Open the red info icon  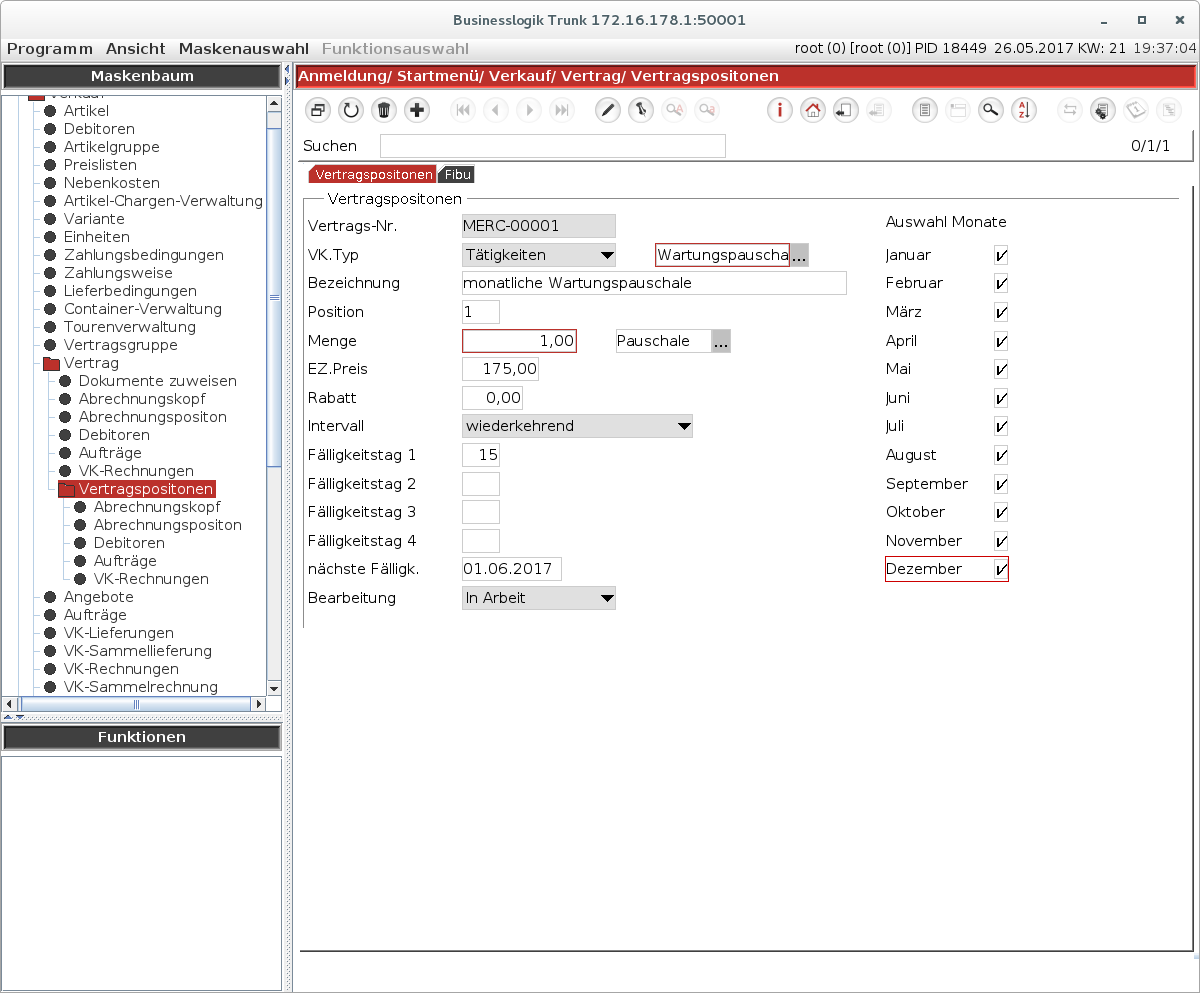[x=780, y=111]
